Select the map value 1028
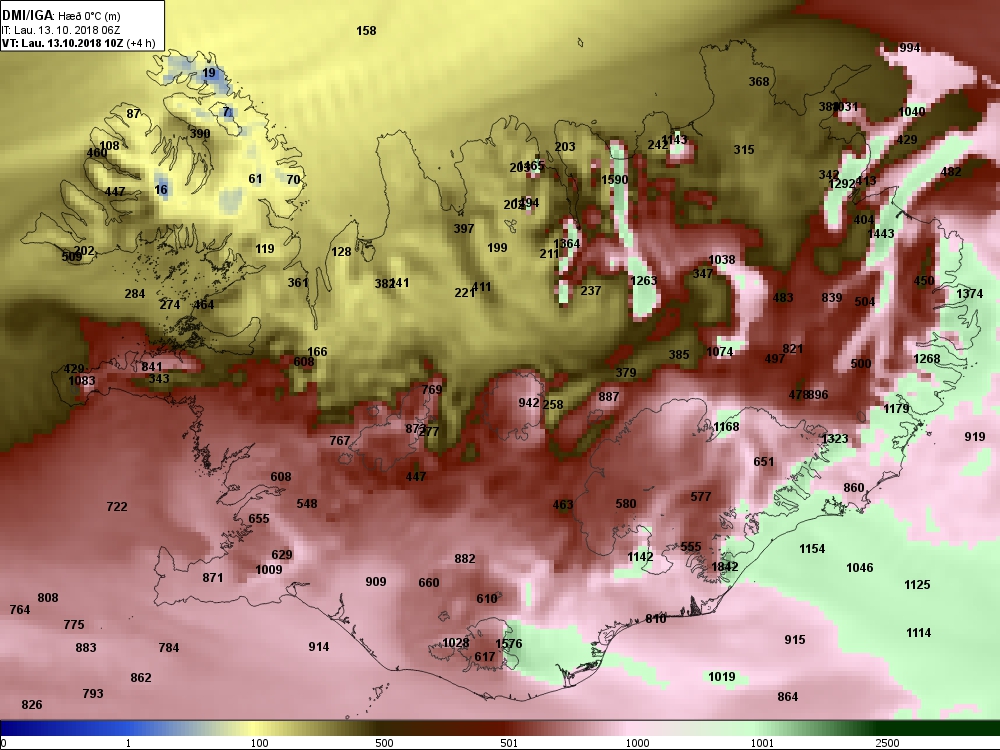1000x750 pixels. 456,643
